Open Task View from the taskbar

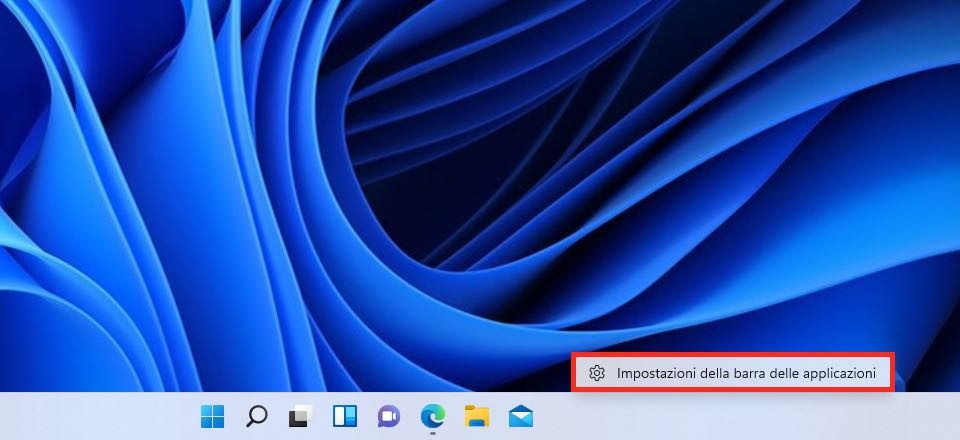[x=301, y=417]
